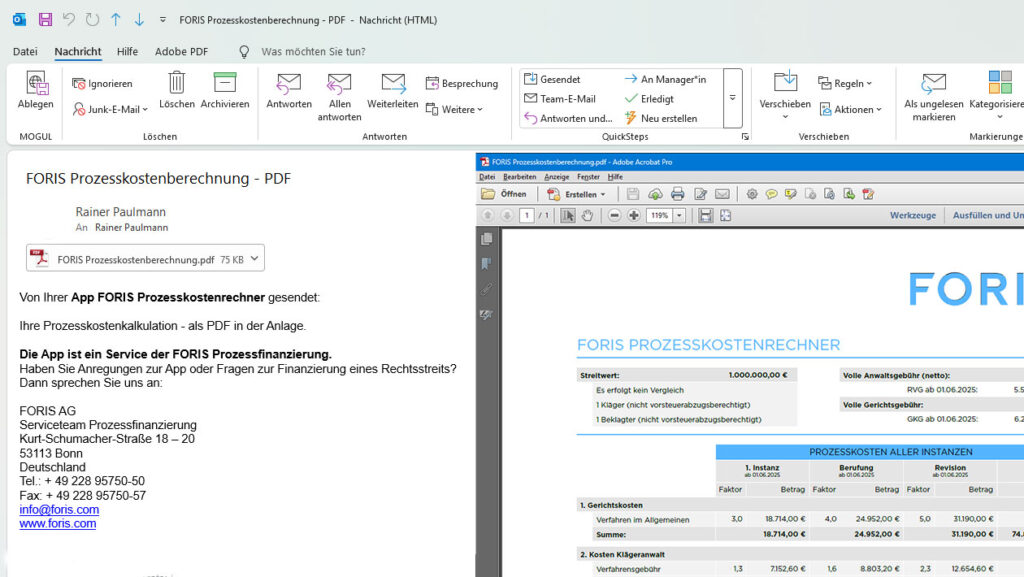Activate the Acrobat hand pan tool
This screenshot has height=577, width=1024.
pyautogui.click(x=587, y=215)
